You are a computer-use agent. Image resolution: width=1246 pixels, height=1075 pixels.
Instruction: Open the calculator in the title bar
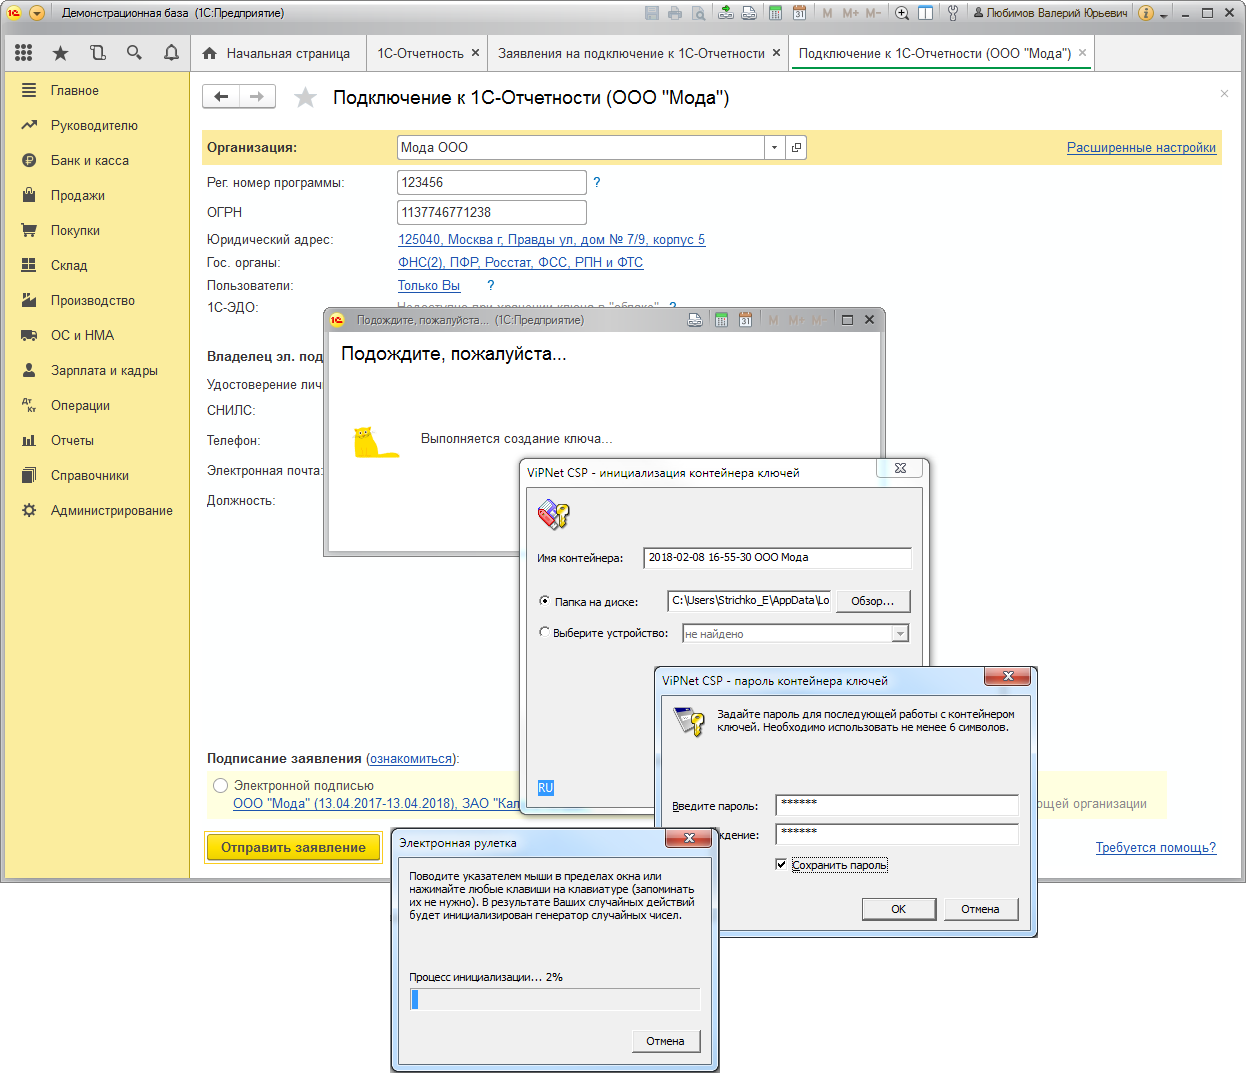[775, 13]
